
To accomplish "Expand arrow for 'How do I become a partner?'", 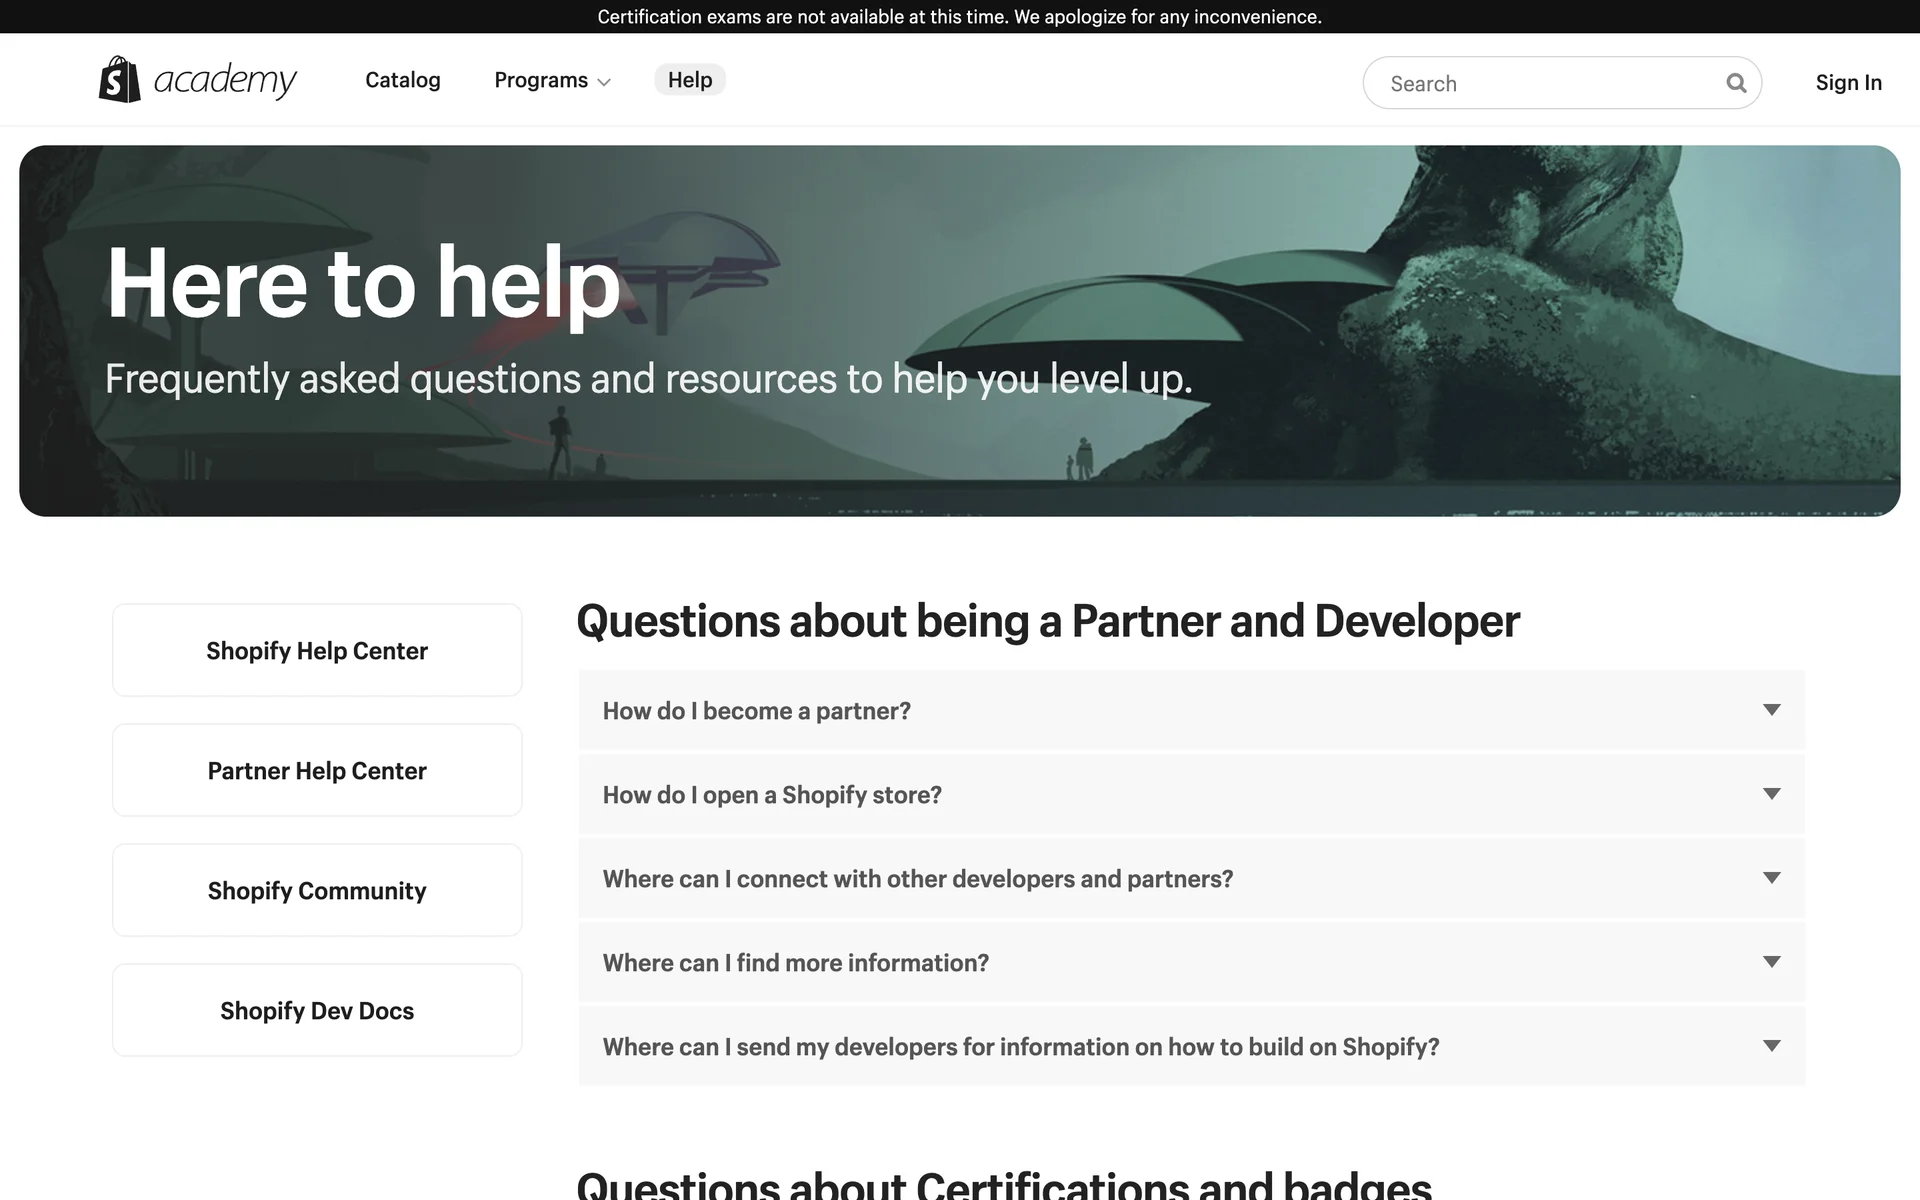I will [x=1771, y=710].
